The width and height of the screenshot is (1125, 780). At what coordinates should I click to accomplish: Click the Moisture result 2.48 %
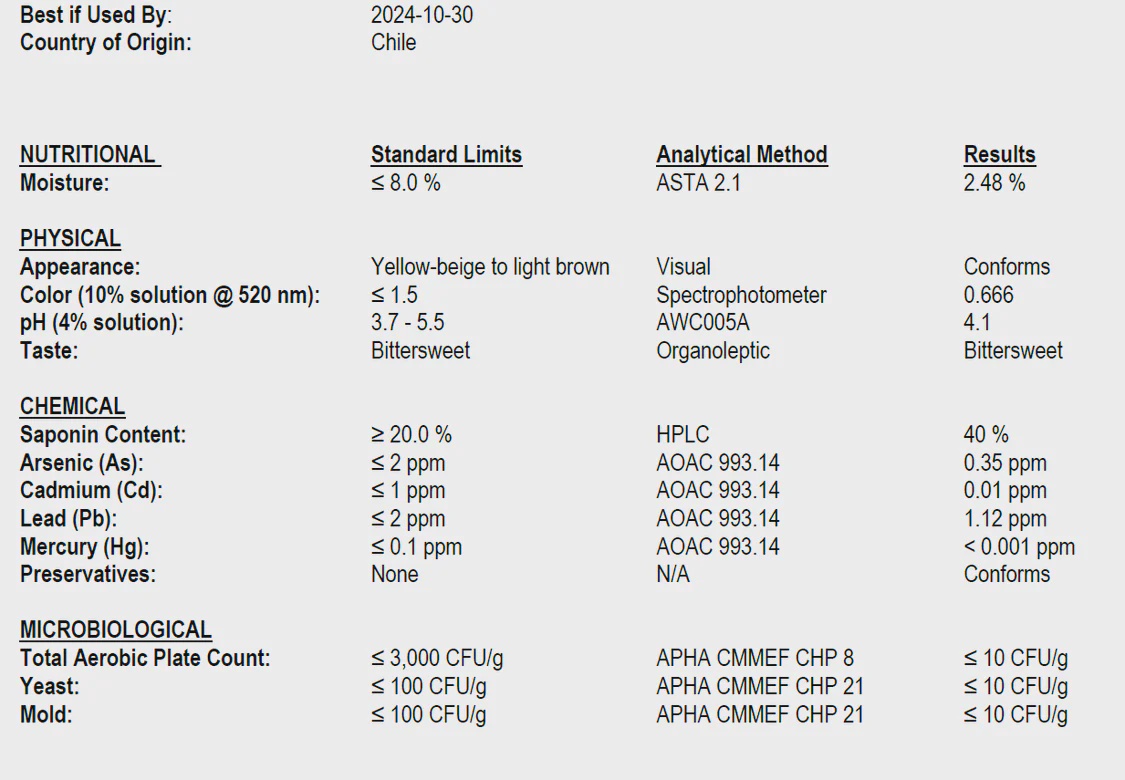[x=994, y=183]
